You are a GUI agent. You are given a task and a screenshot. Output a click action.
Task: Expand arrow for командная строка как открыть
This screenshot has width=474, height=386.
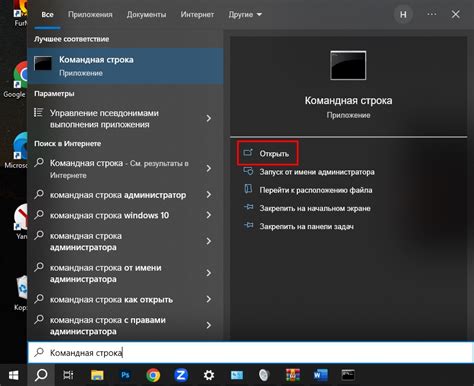tap(209, 299)
